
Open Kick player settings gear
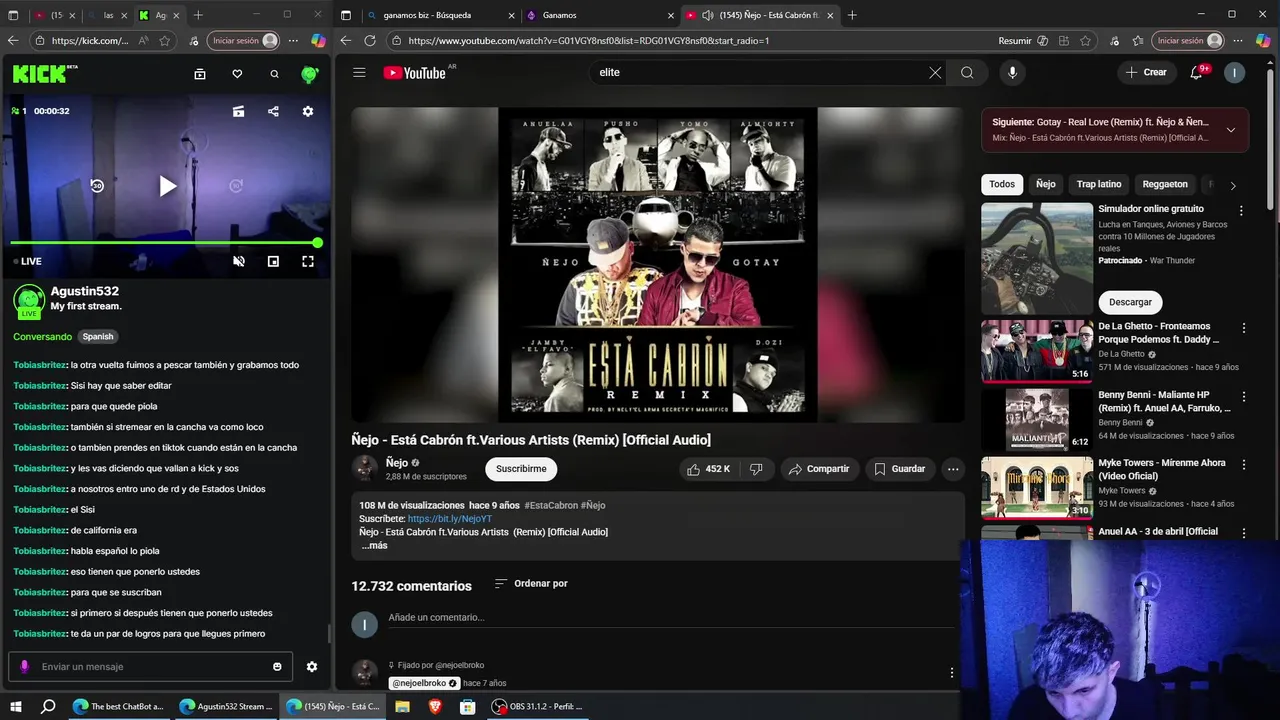[308, 111]
